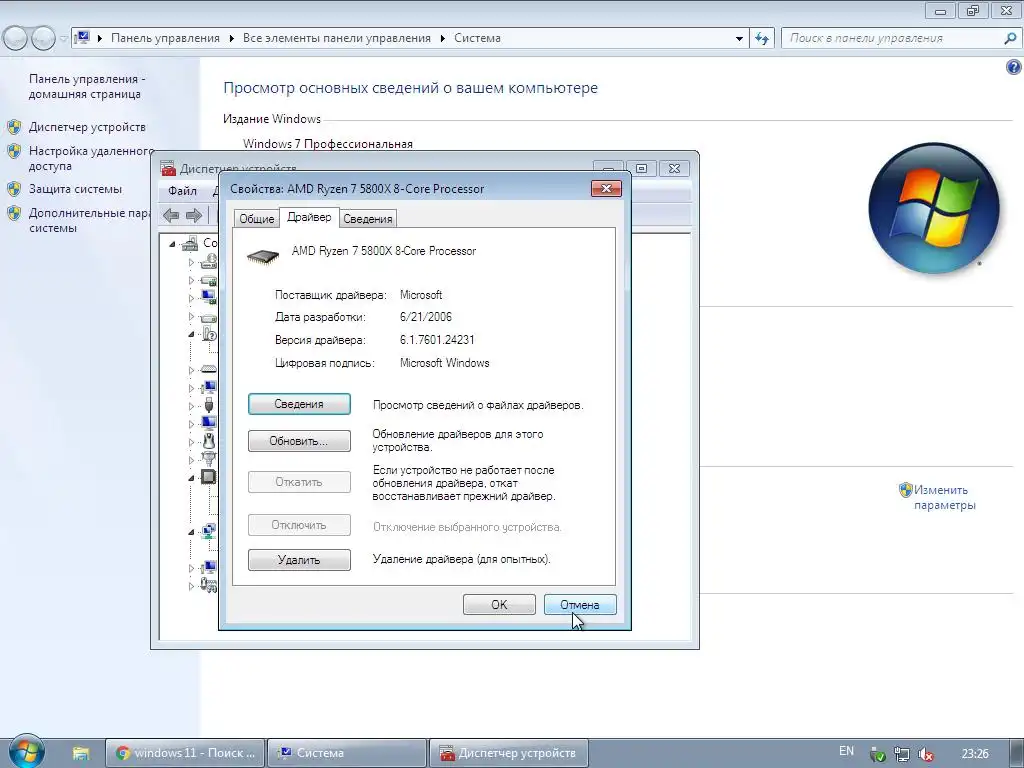Image resolution: width=1024 pixels, height=768 pixels.
Task: Expand the breadcrumb arrow before Система
Action: (442, 38)
